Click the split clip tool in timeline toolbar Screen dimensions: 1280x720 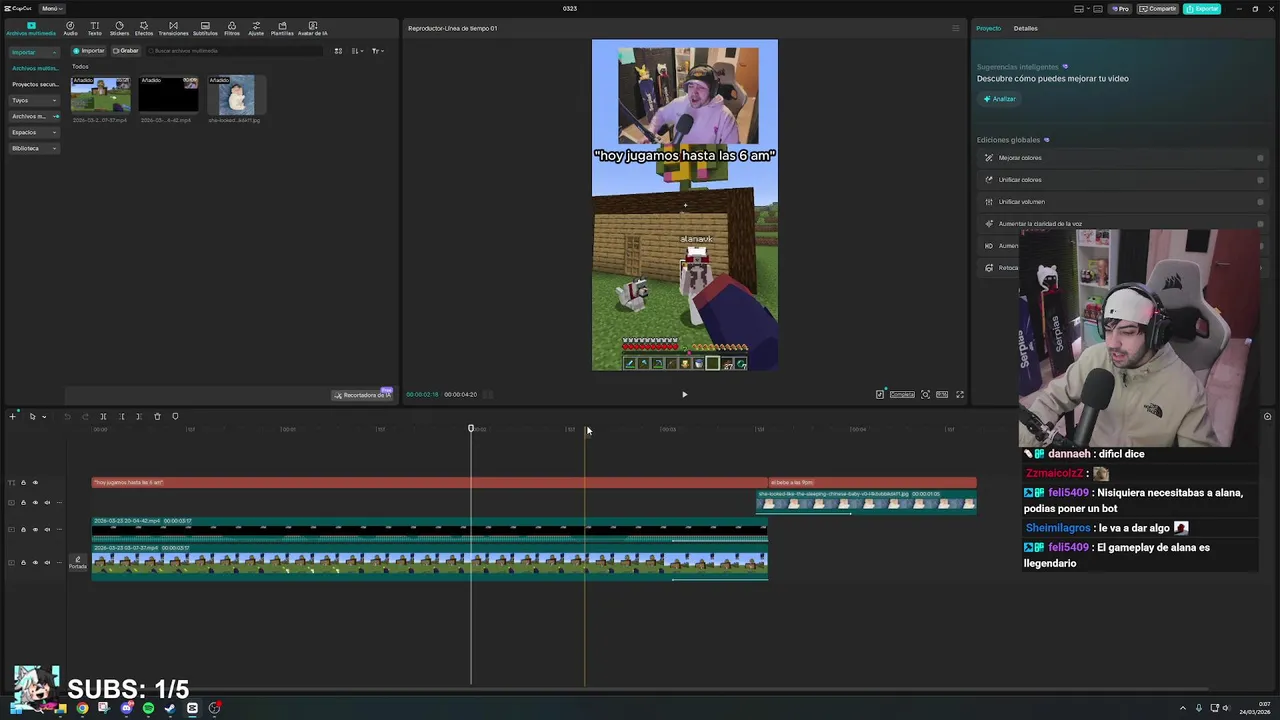[x=103, y=416]
